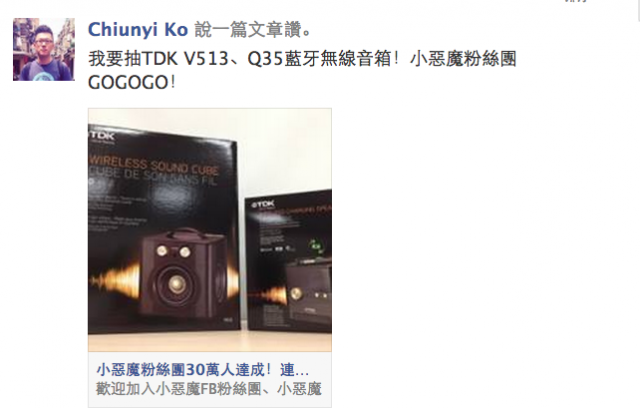Screen dimensions: 640x408
Task: Click the 歡迎加入小惡魔FB粉絲團 link description
Action: point(209,389)
